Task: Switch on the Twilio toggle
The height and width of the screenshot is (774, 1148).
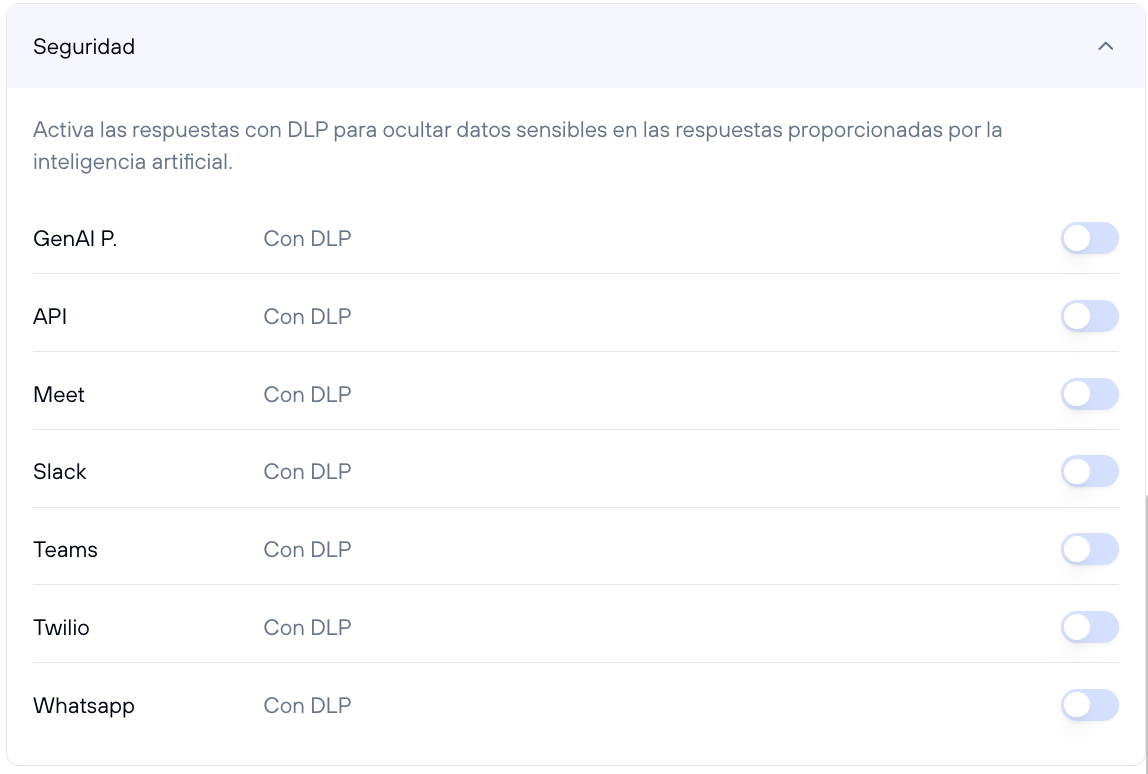Action: (x=1089, y=627)
